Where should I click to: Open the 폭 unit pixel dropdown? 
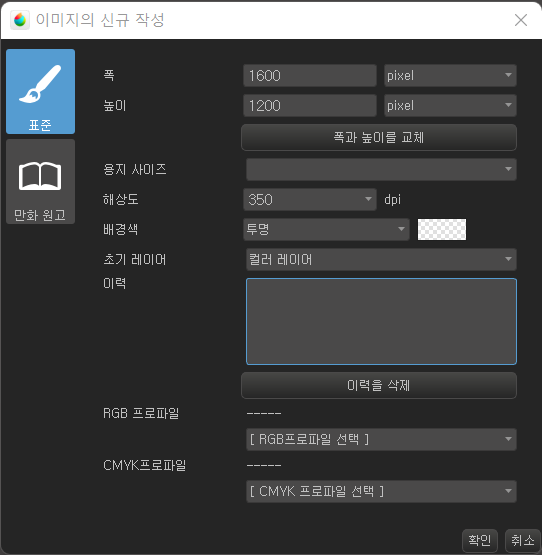click(x=450, y=75)
